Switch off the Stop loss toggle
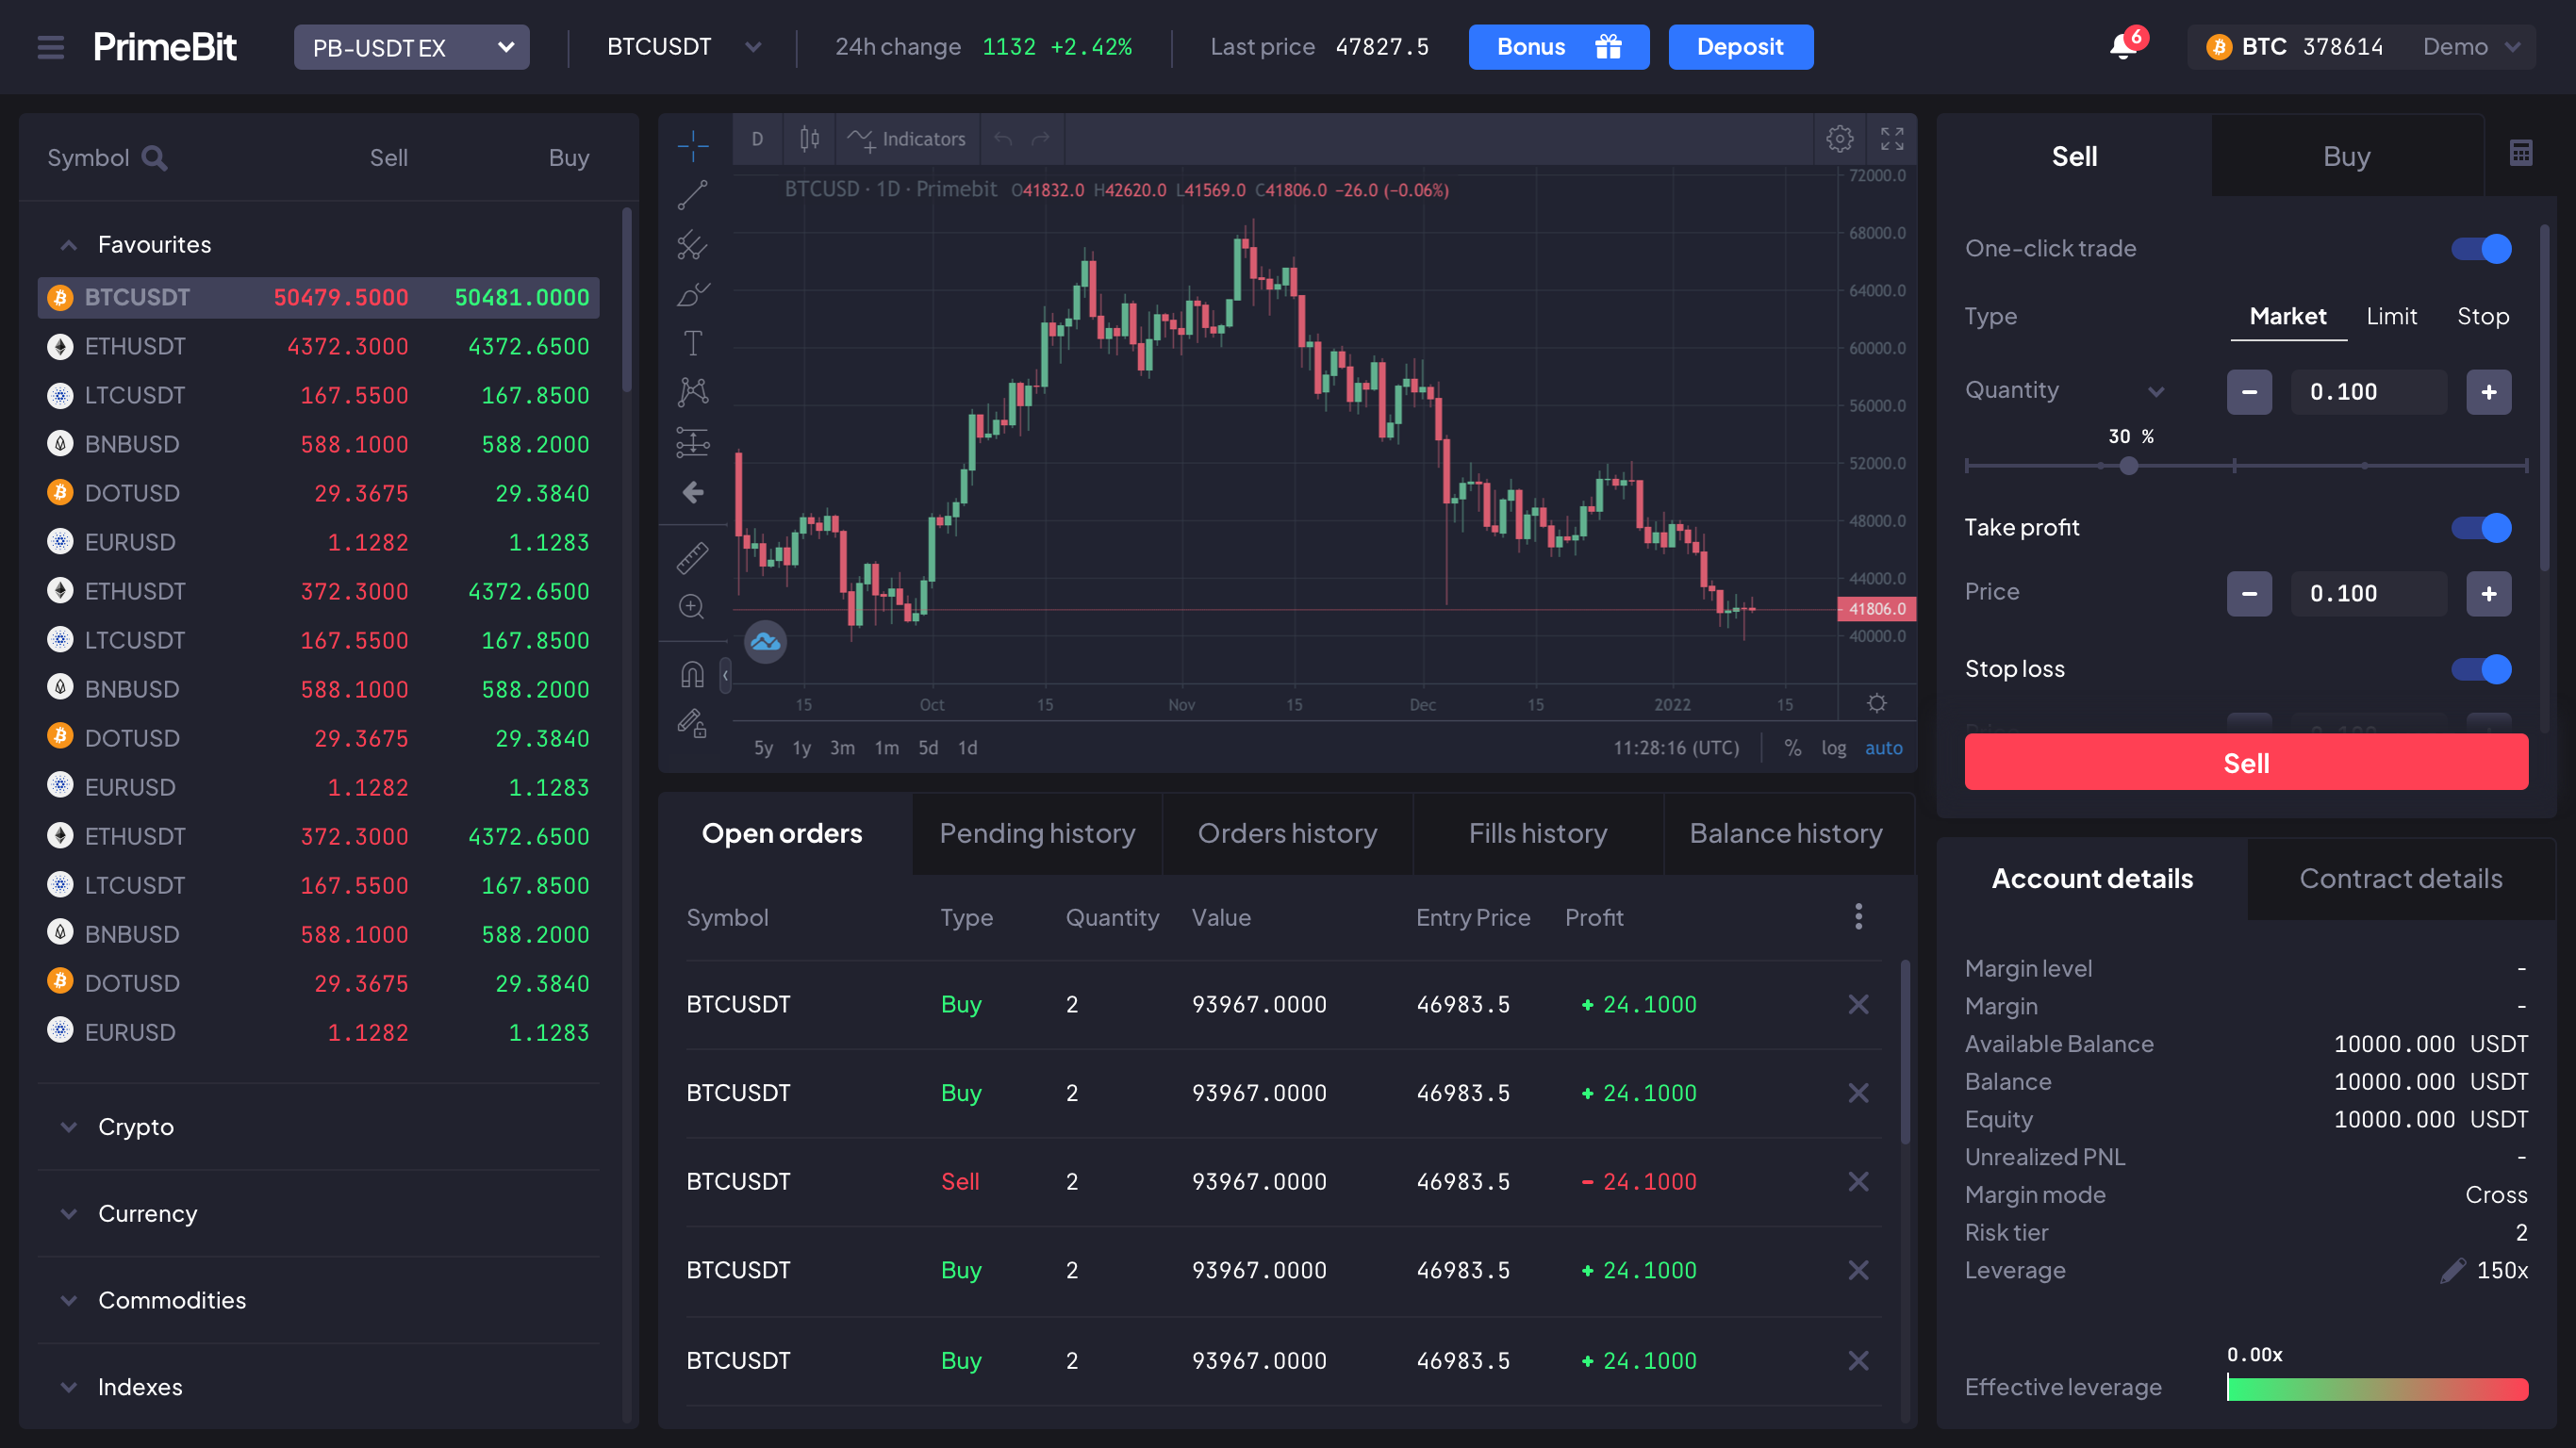Image resolution: width=2576 pixels, height=1448 pixels. [2481, 669]
